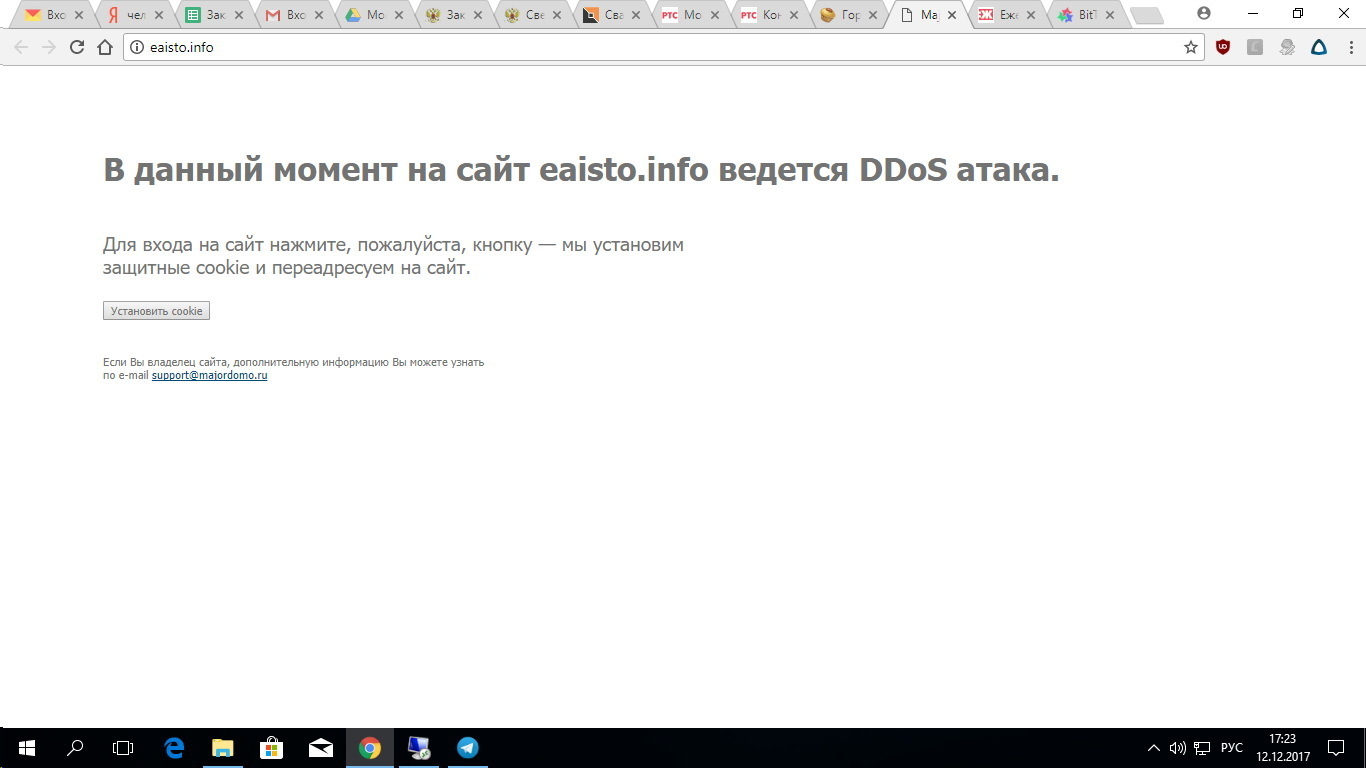This screenshot has height=768, width=1366.
Task: Open Windows taskbar search
Action: pyautogui.click(x=75, y=748)
